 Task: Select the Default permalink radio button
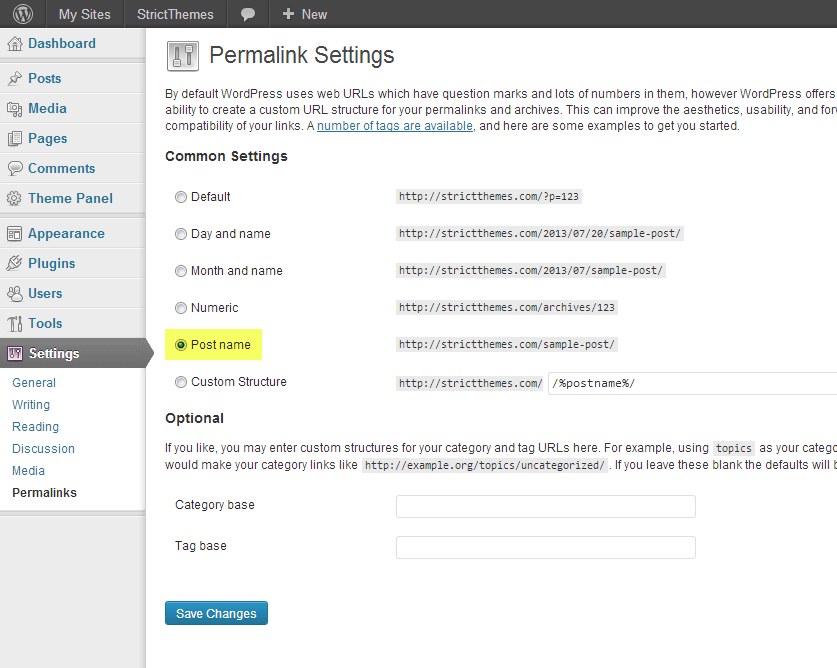181,197
